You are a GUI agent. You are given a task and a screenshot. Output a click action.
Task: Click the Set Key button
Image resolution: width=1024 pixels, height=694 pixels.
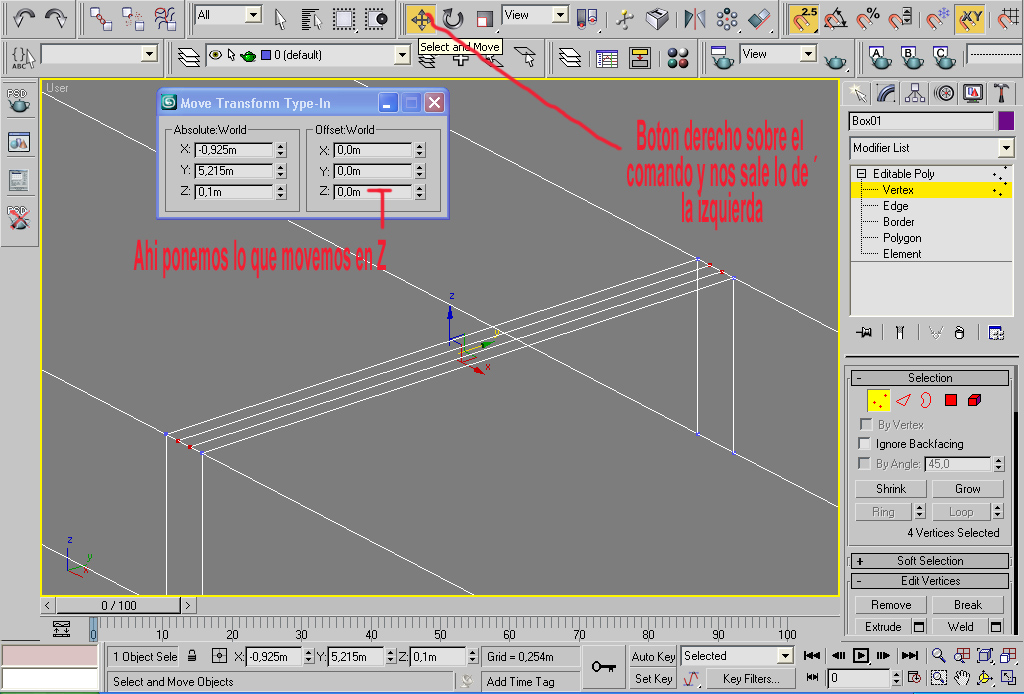(653, 679)
